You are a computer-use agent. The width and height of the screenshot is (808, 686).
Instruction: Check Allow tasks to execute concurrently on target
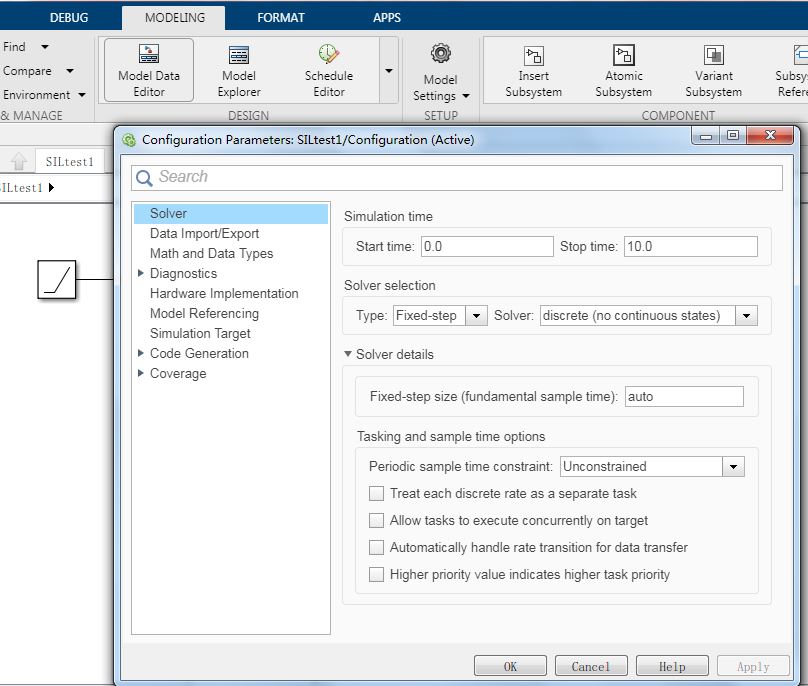(377, 520)
